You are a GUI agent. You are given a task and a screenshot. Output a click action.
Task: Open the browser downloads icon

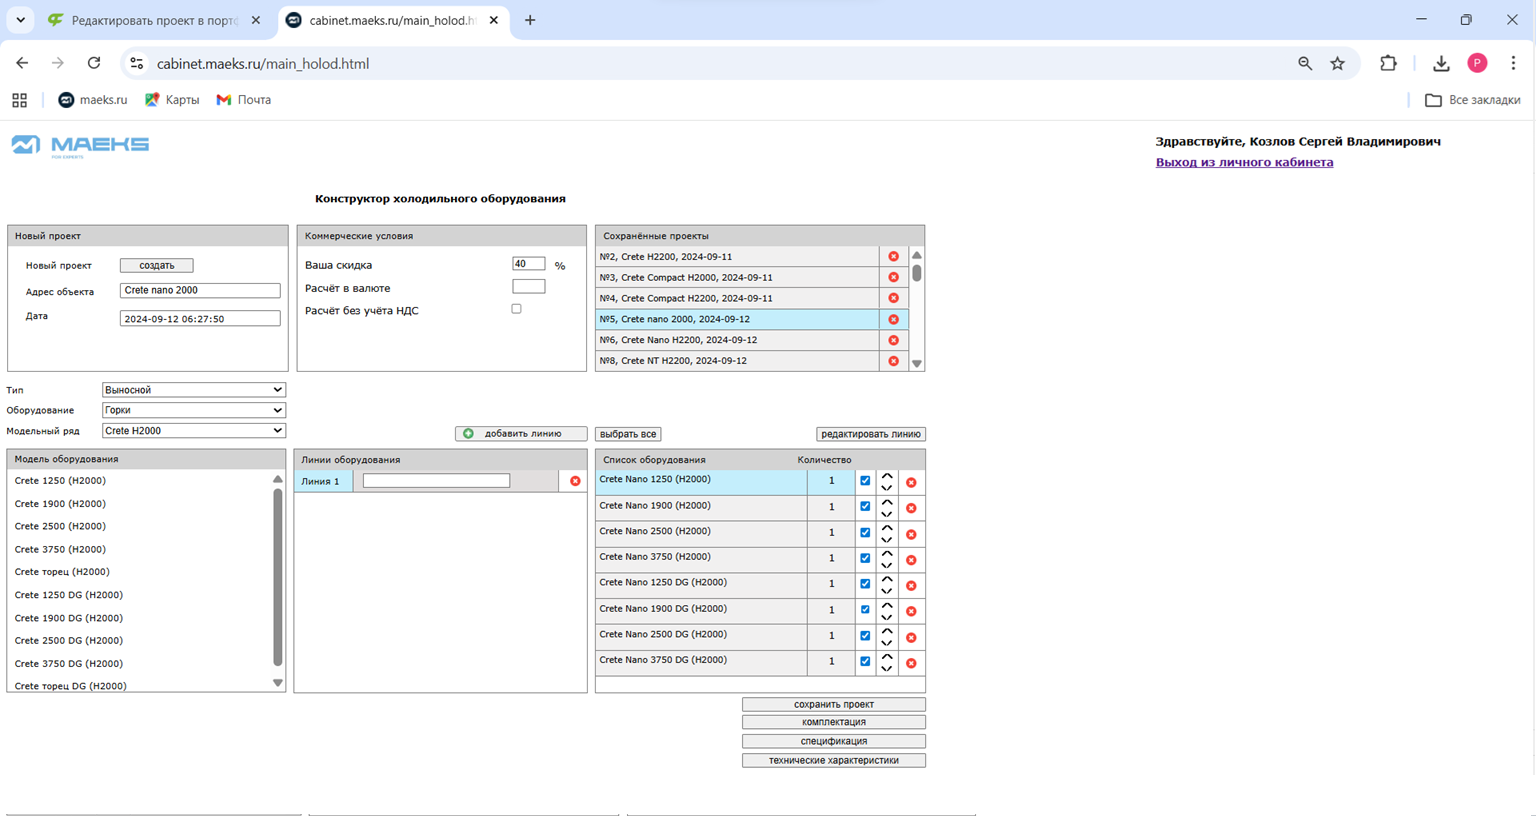point(1441,63)
